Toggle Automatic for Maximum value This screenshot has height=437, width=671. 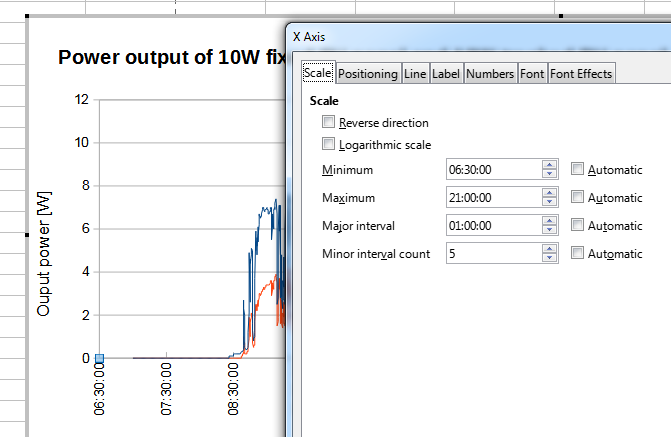click(x=577, y=197)
